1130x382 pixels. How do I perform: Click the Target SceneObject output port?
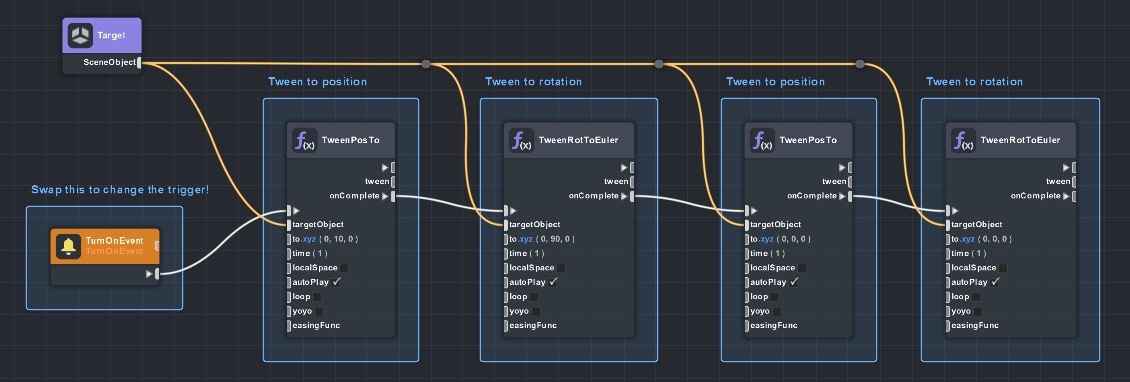click(x=139, y=63)
